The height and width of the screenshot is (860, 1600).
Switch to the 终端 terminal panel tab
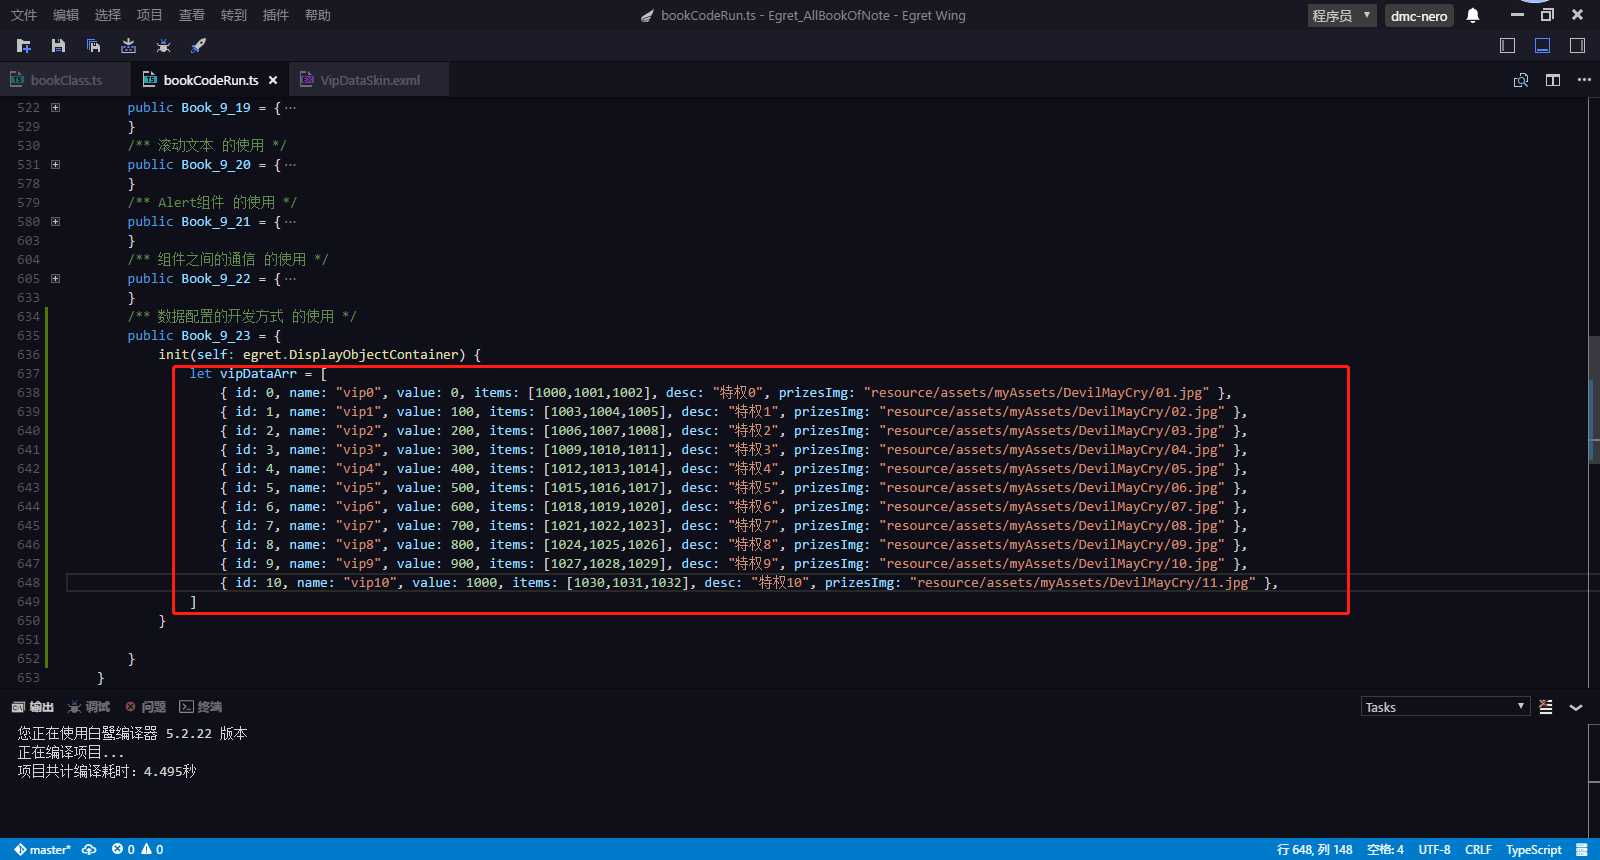click(x=201, y=707)
